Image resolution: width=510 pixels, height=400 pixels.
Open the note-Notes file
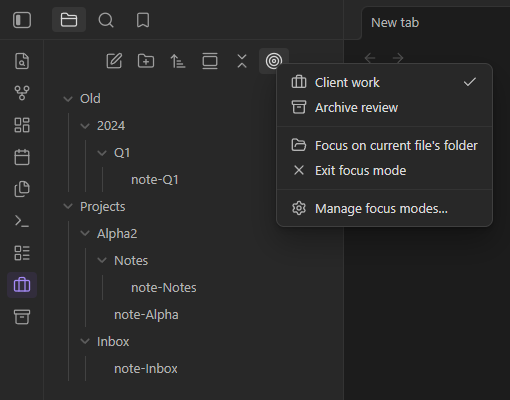(x=164, y=288)
